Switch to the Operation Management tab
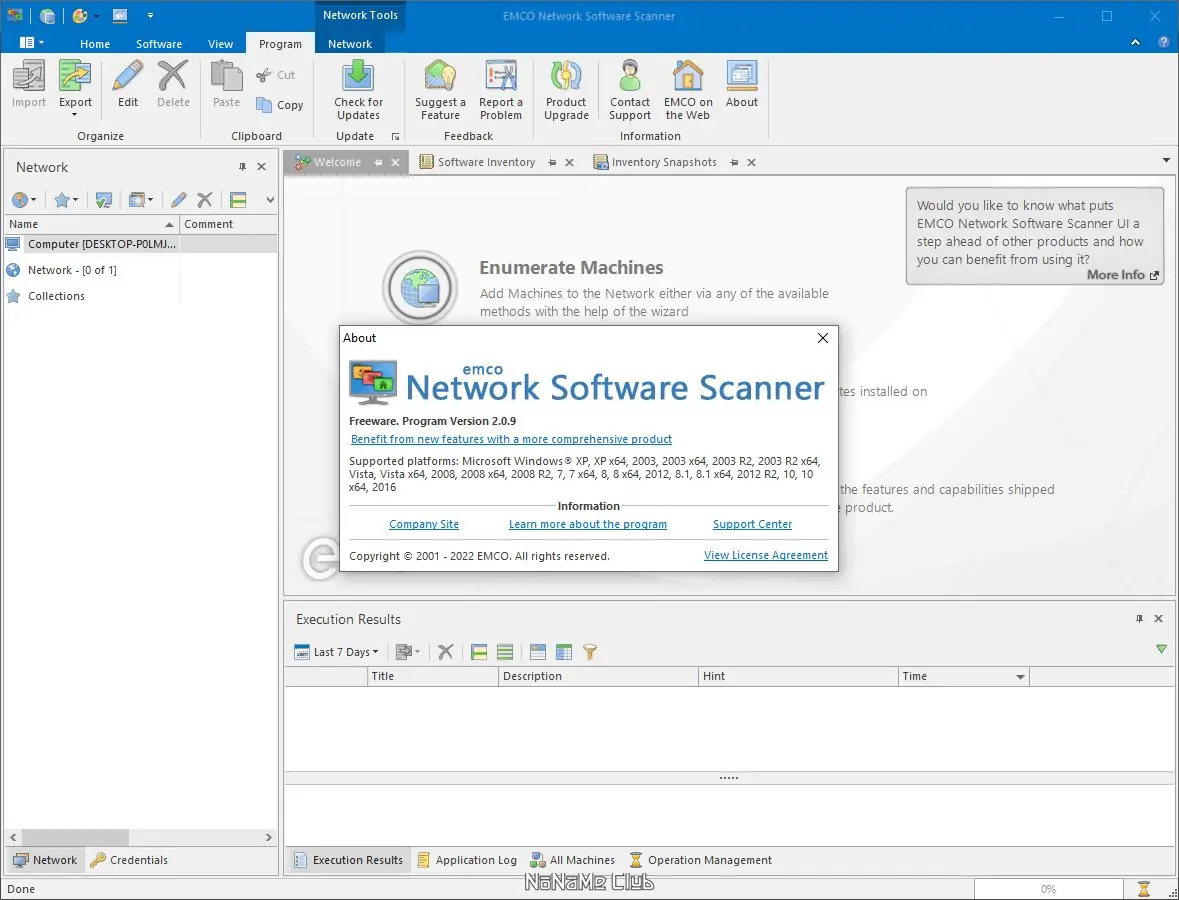The height and width of the screenshot is (900, 1179). coord(701,860)
